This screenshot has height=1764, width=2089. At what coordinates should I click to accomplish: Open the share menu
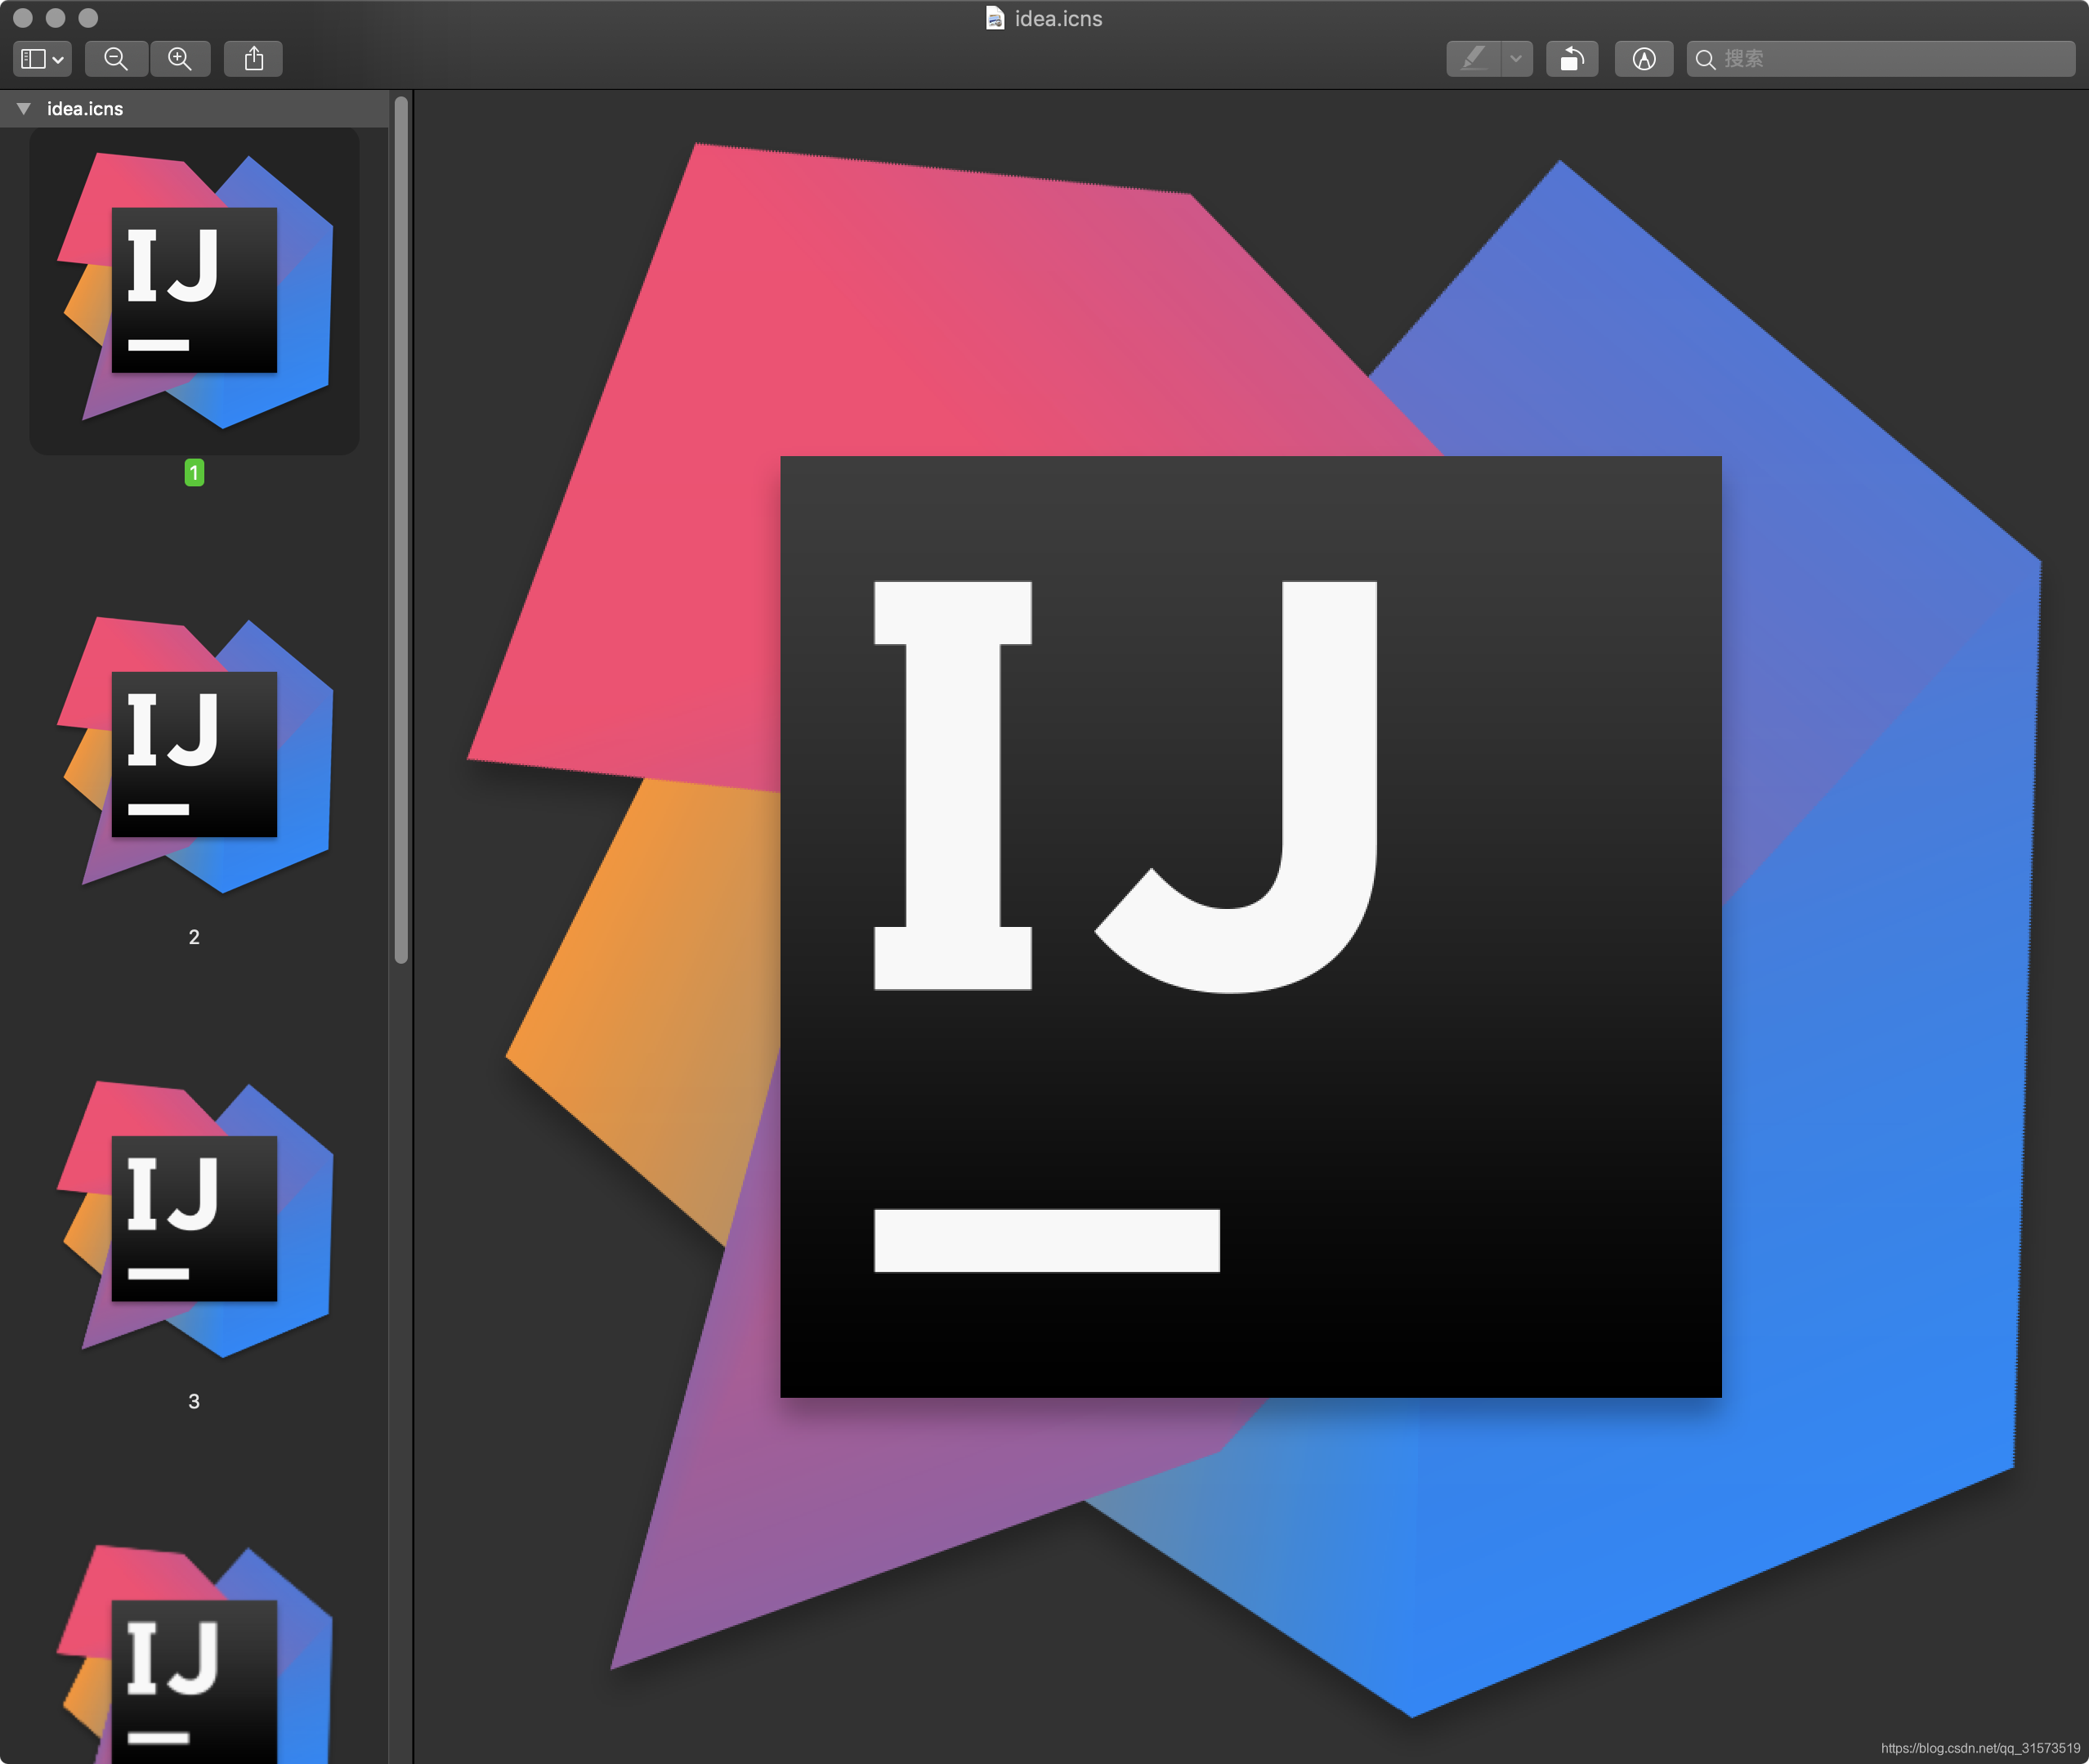pyautogui.click(x=254, y=59)
